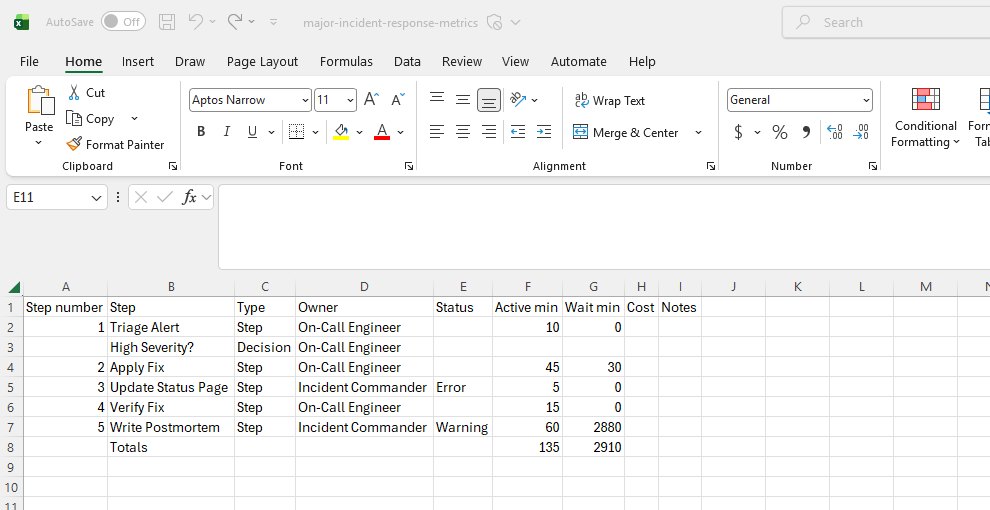
Task: Click Comma Style icon
Action: tap(806, 133)
